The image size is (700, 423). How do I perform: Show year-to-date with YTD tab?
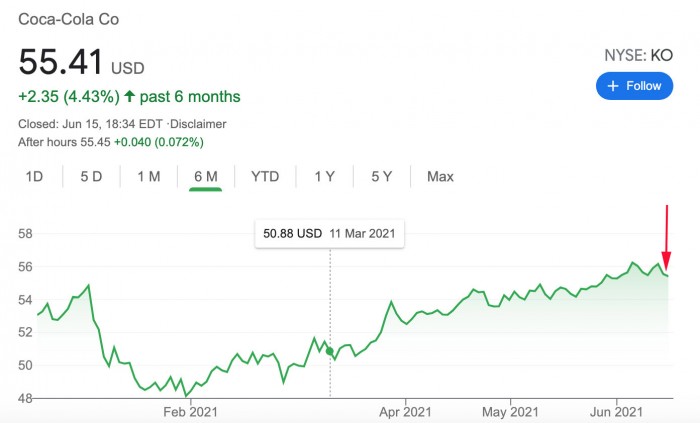point(265,177)
